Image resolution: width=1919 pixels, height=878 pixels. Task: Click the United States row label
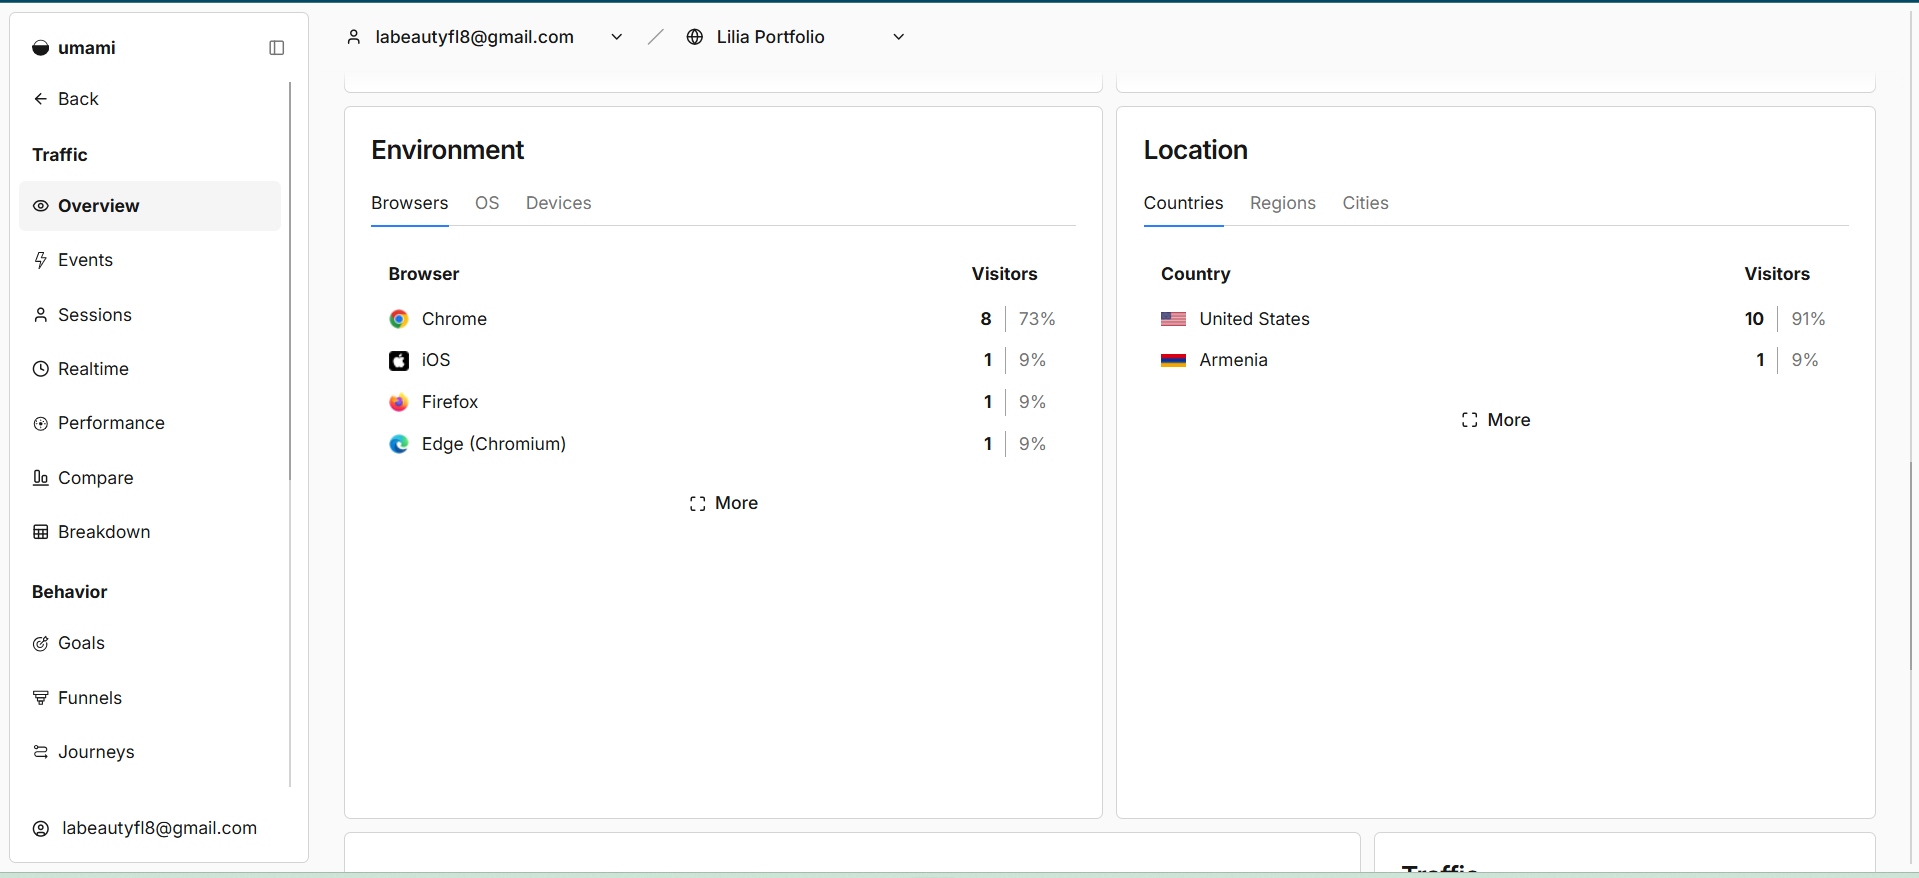point(1254,319)
